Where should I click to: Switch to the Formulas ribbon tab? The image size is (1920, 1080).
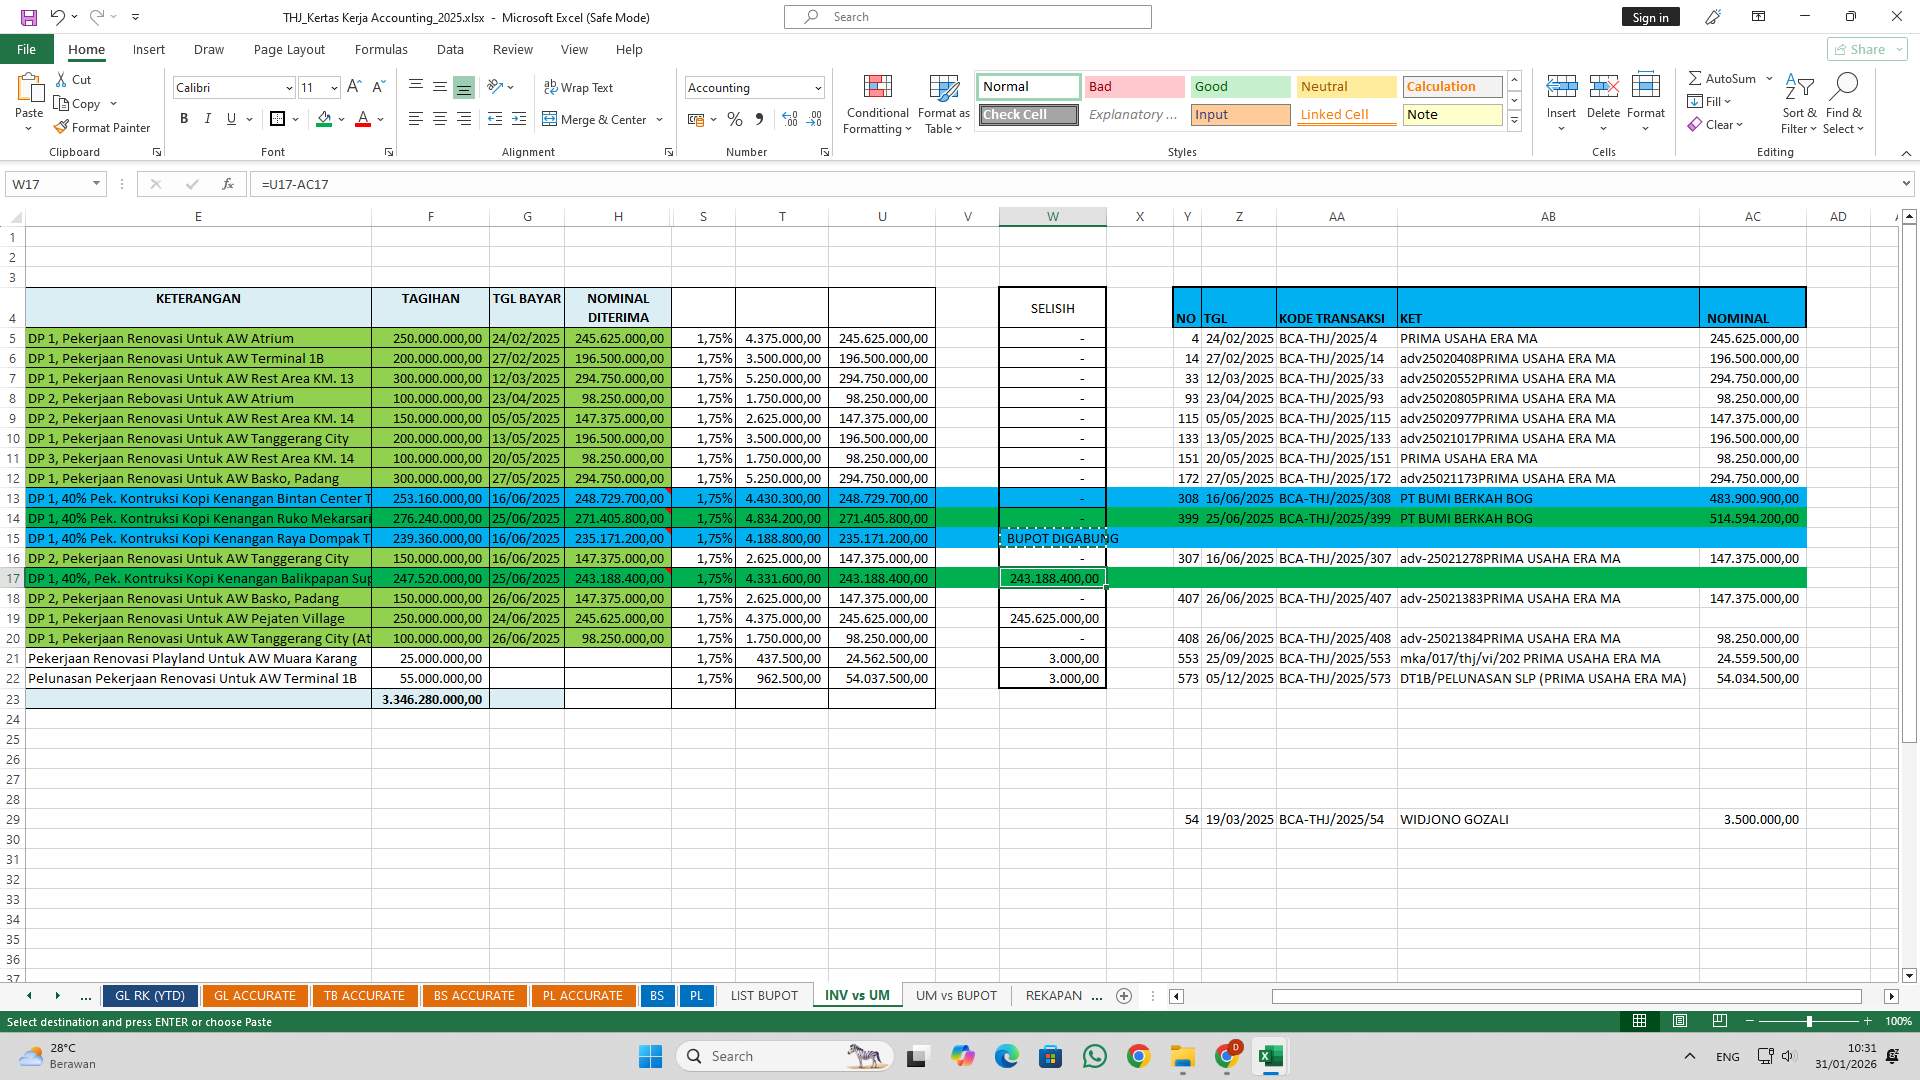[381, 49]
